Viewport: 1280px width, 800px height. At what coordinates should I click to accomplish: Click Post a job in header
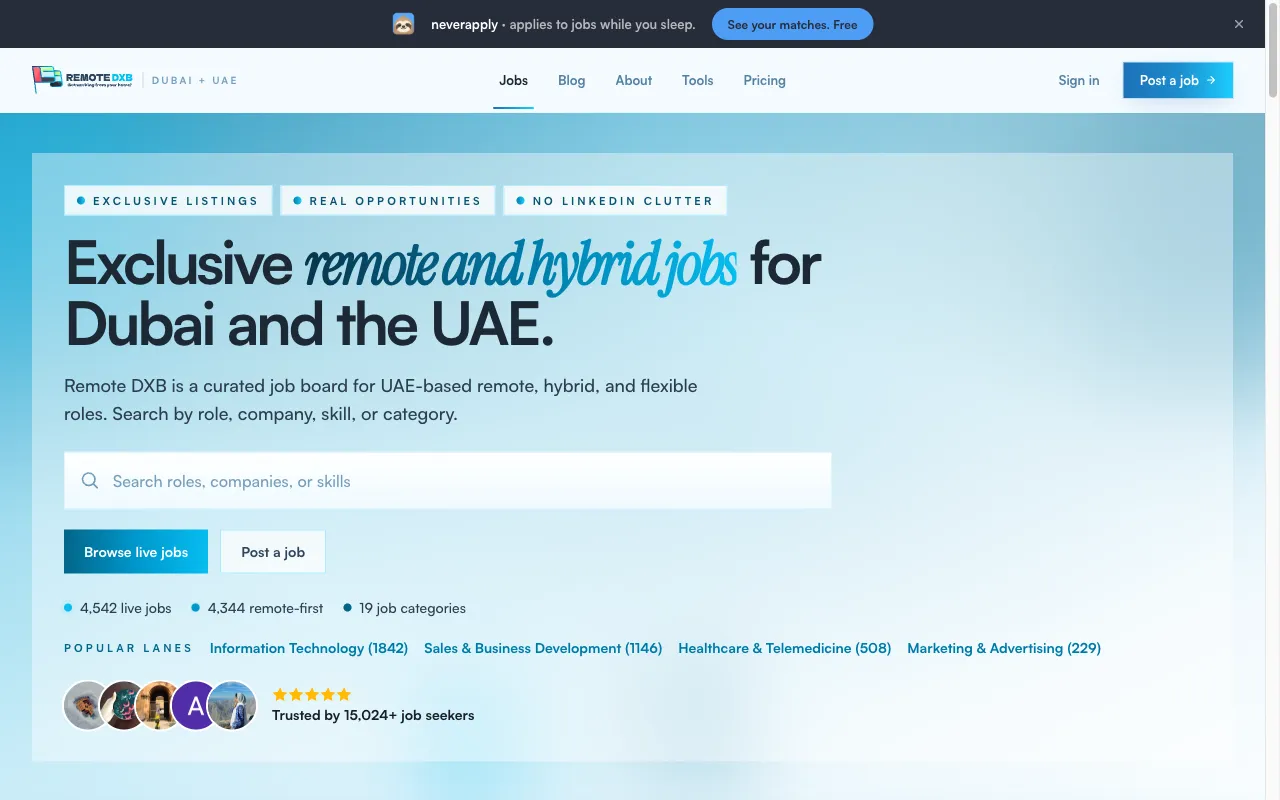click(x=1178, y=80)
